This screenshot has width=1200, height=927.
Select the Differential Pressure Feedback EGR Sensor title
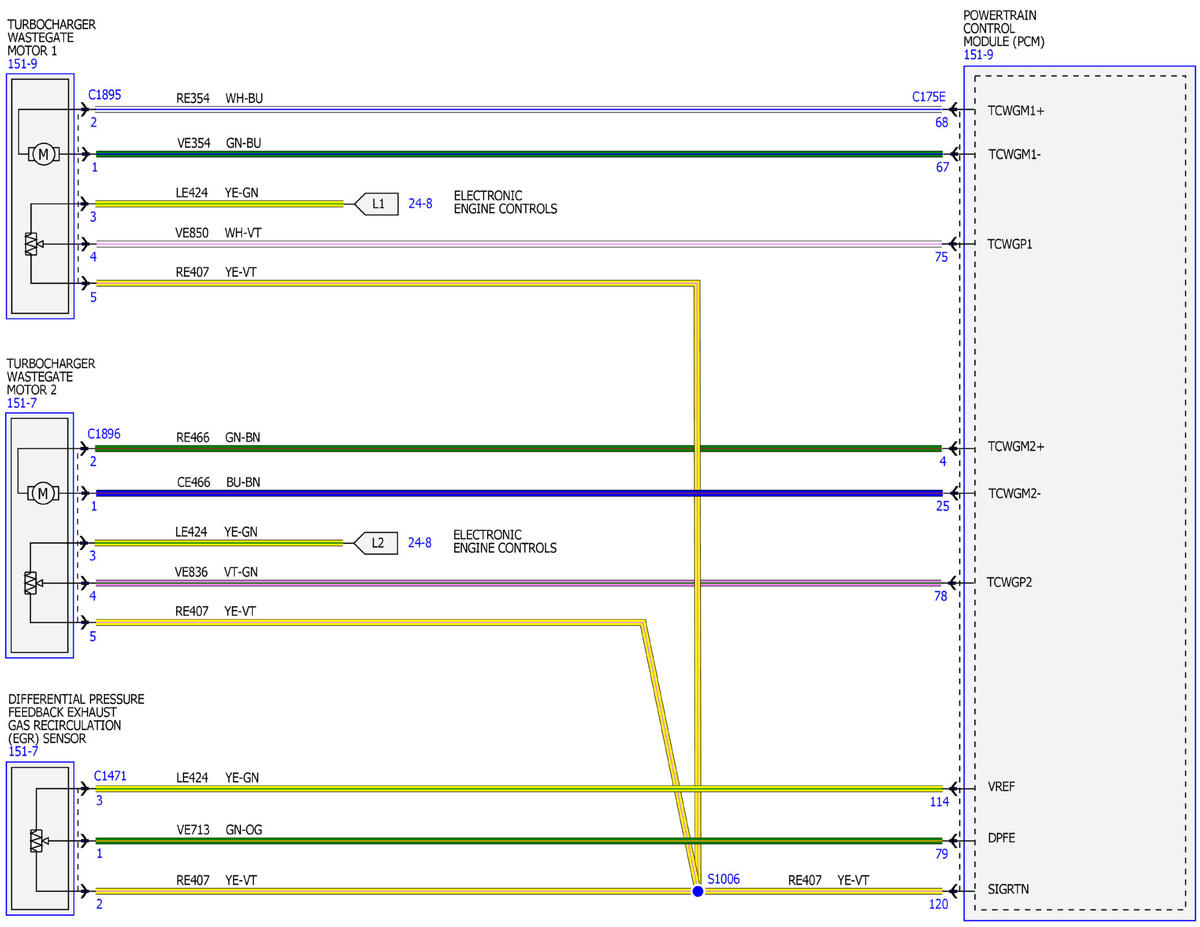coord(76,718)
